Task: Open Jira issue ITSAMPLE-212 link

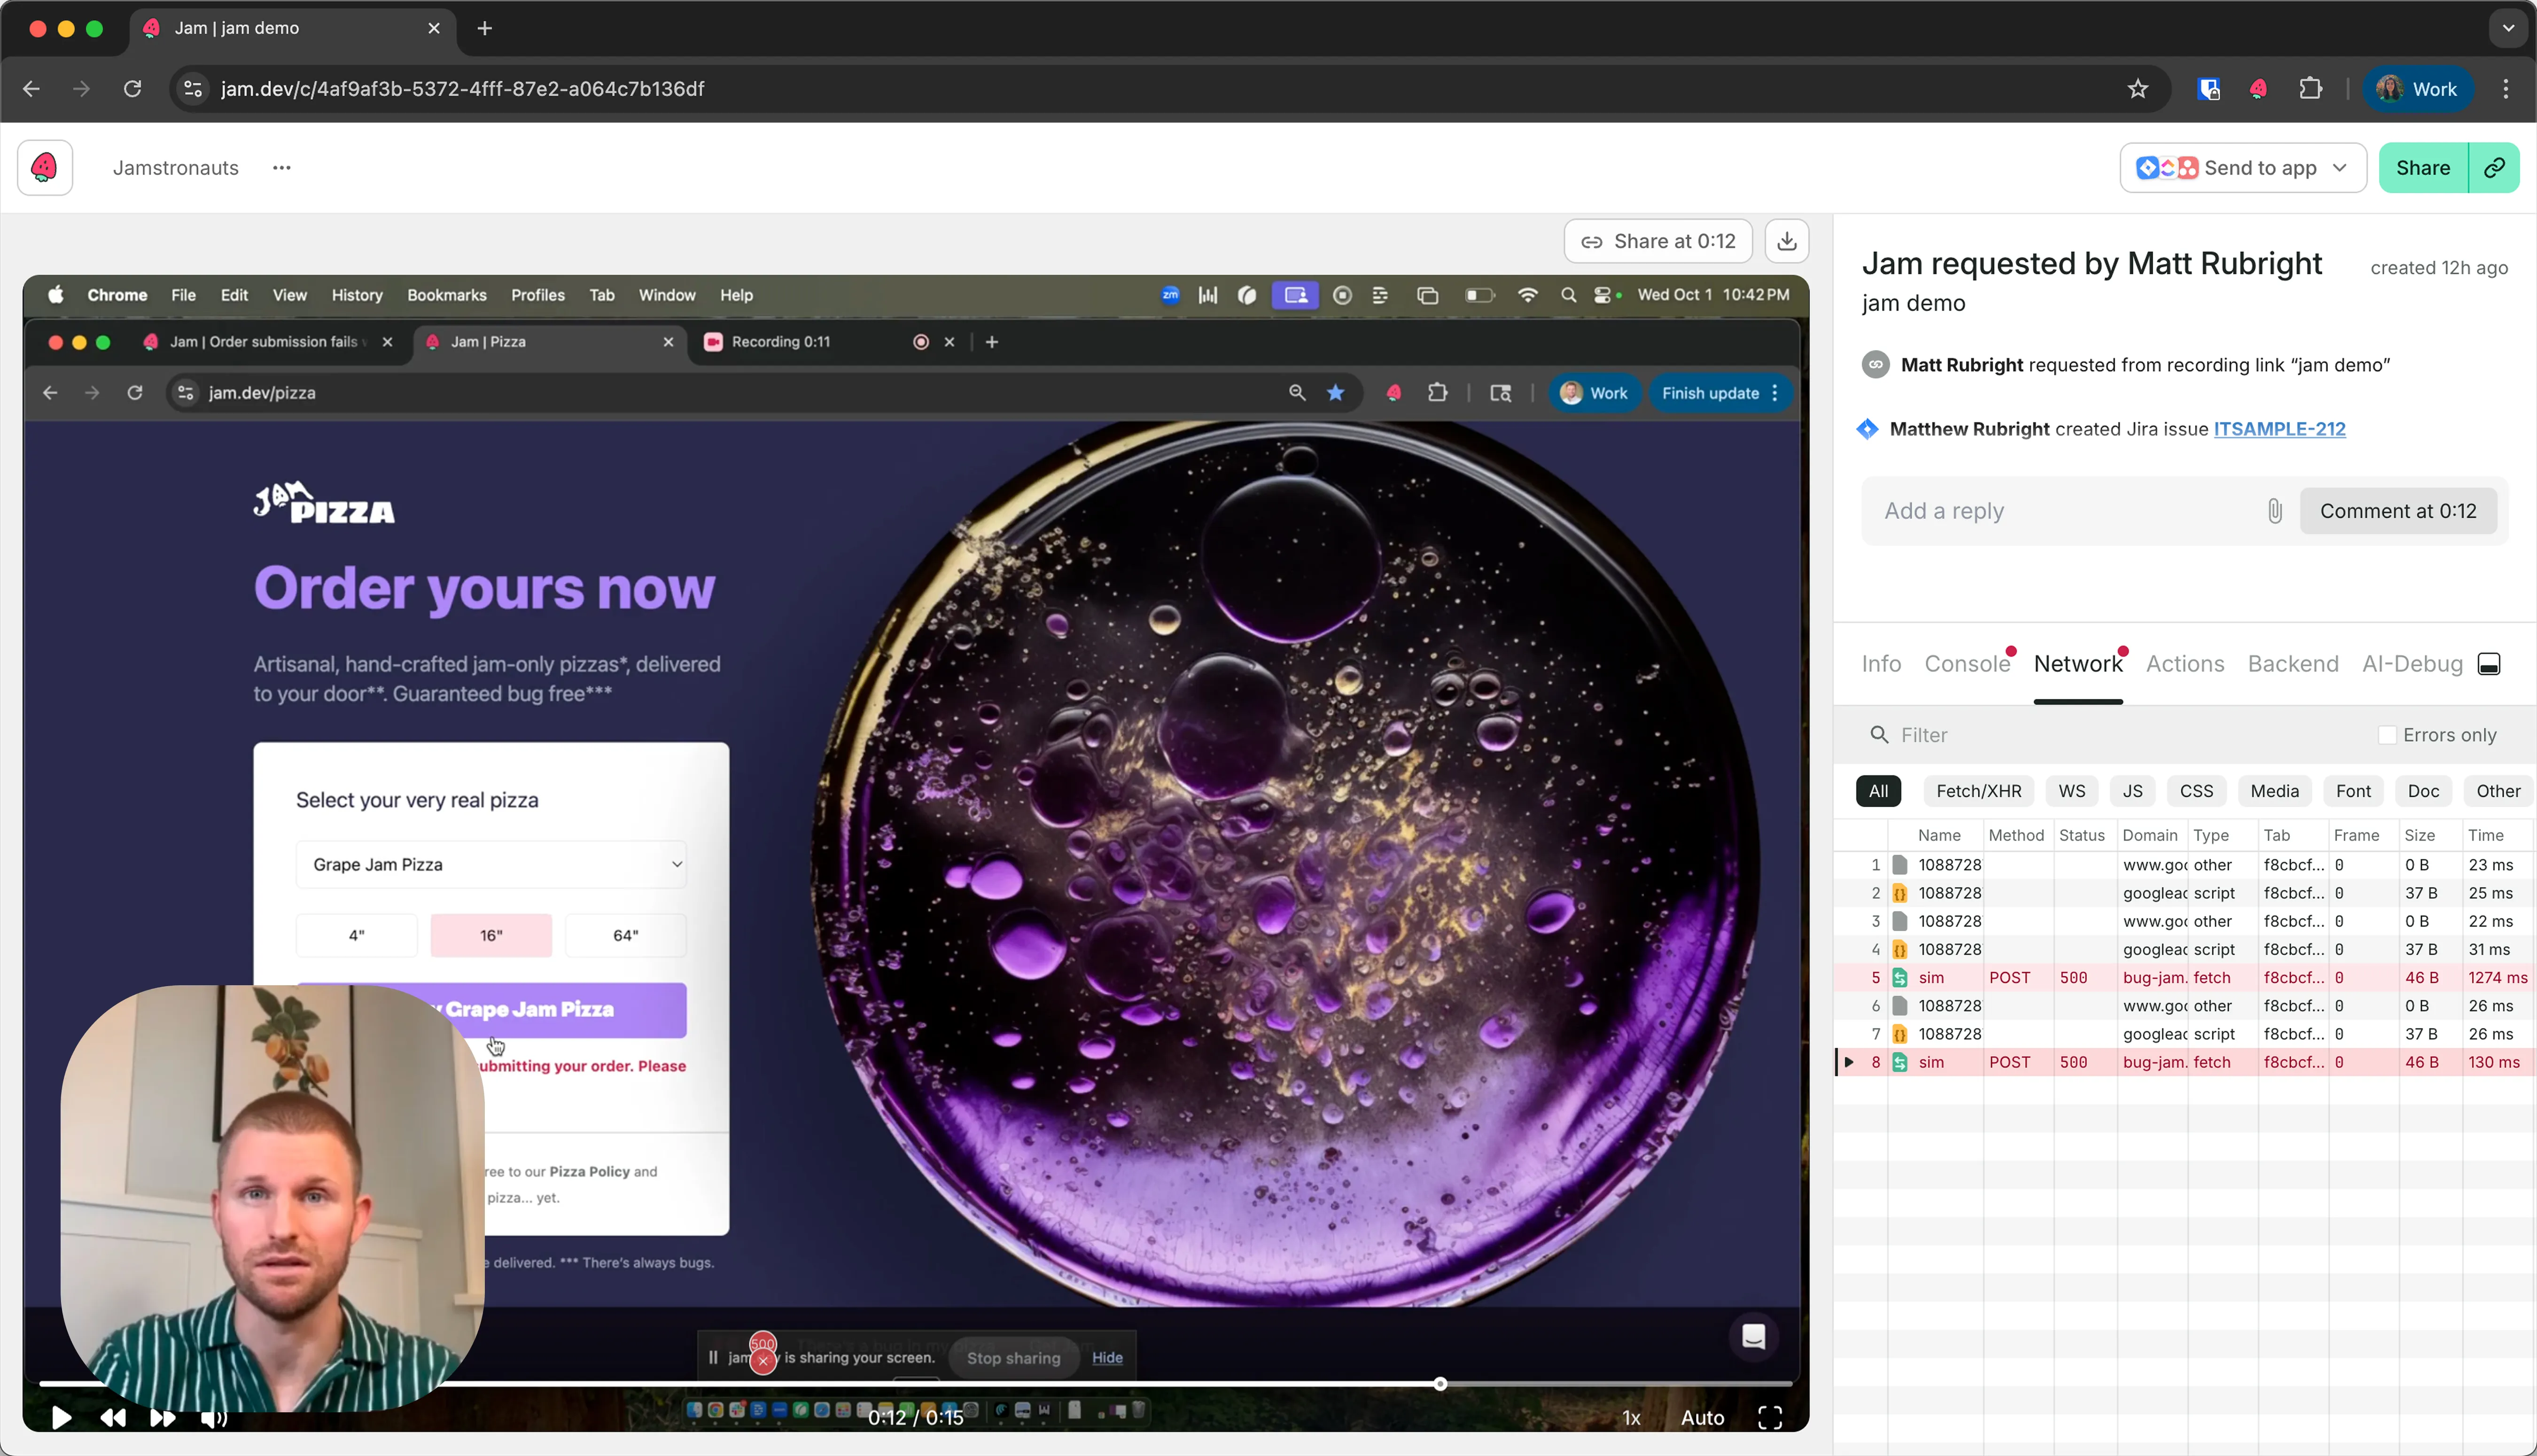Action: (2279, 429)
